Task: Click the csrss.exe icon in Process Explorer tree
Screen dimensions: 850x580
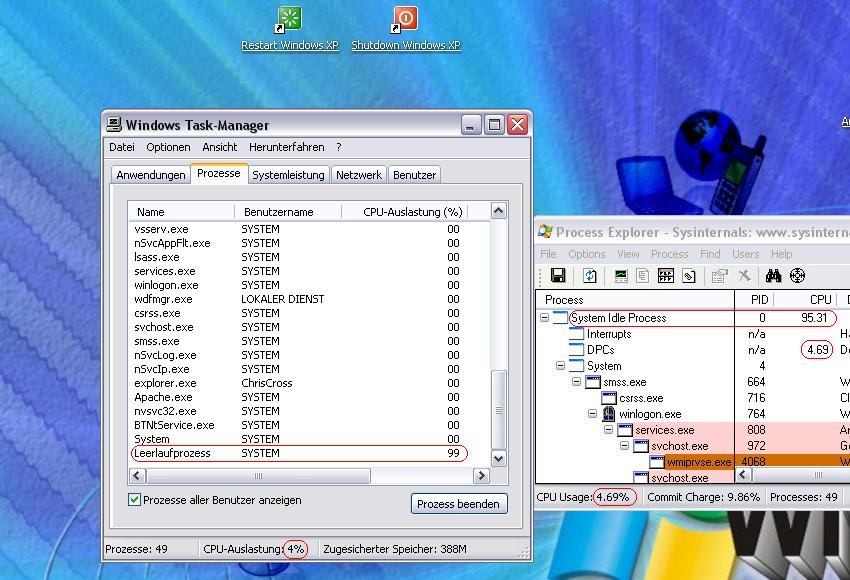Action: 609,398
